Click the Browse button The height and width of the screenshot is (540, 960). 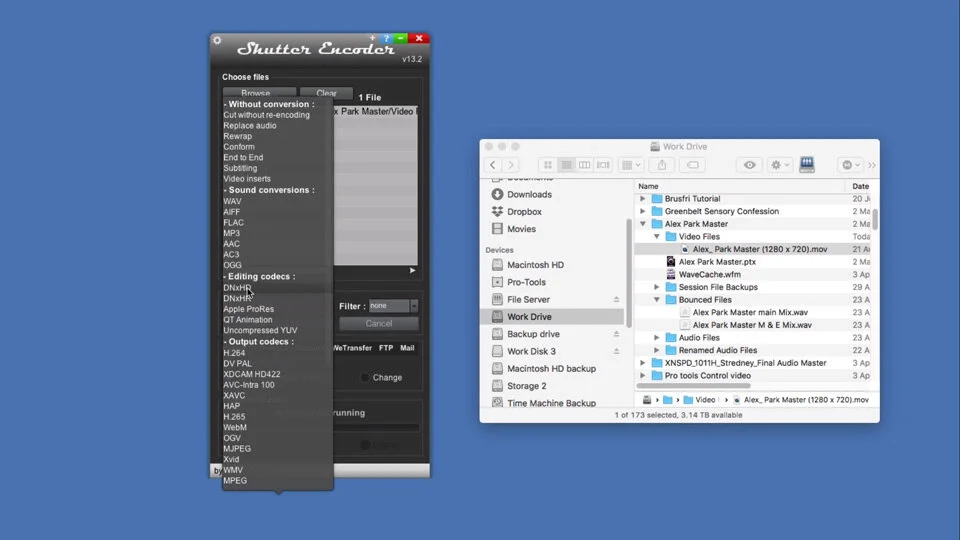[x=259, y=93]
